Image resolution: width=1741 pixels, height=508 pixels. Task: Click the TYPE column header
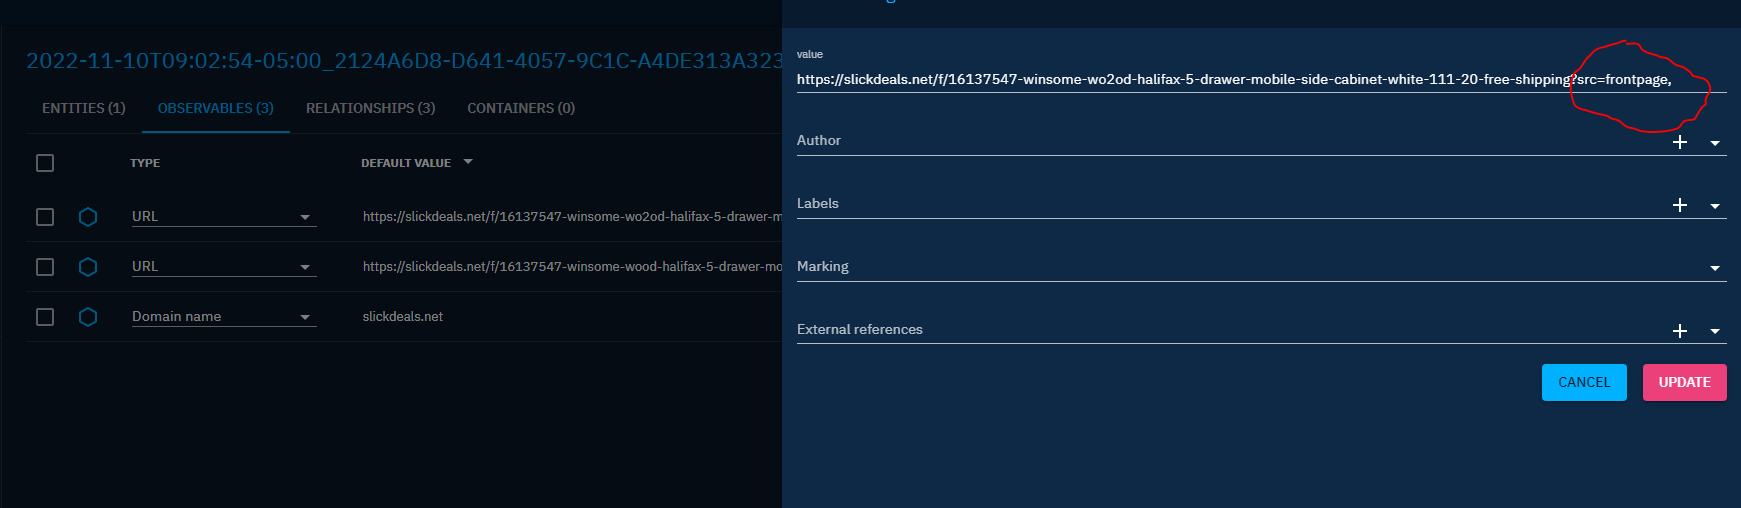(145, 163)
